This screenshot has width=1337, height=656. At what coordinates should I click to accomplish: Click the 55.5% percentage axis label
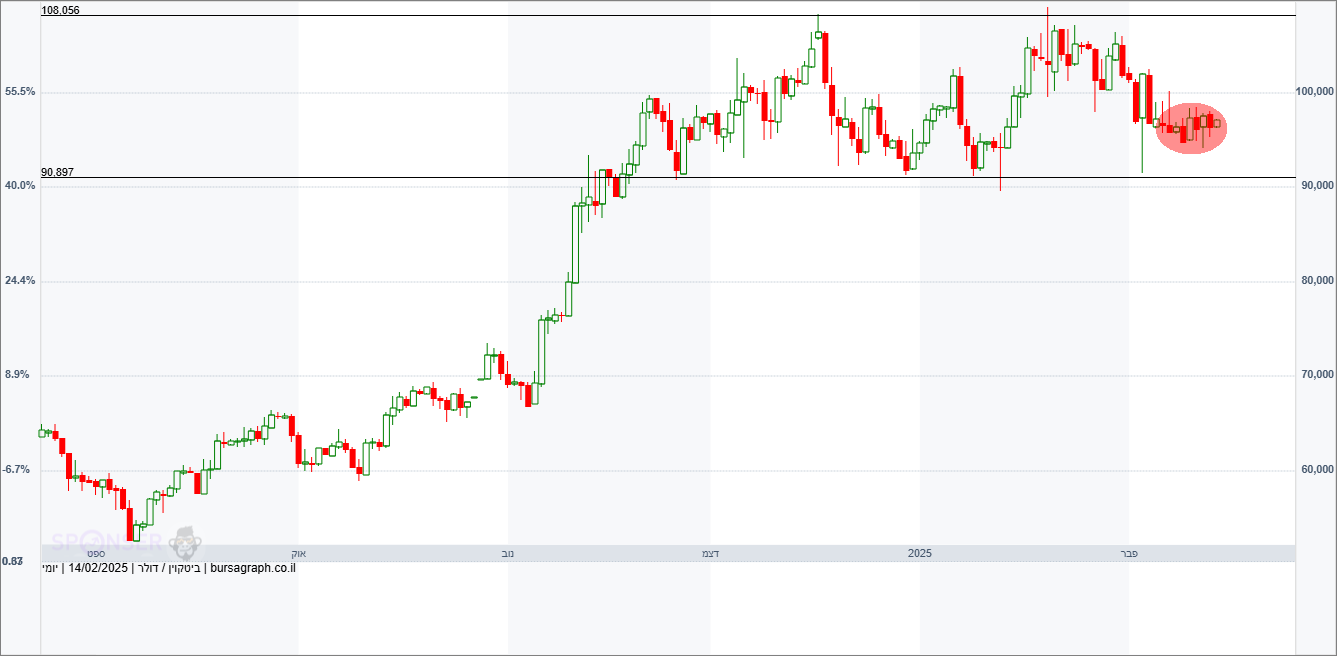20,91
